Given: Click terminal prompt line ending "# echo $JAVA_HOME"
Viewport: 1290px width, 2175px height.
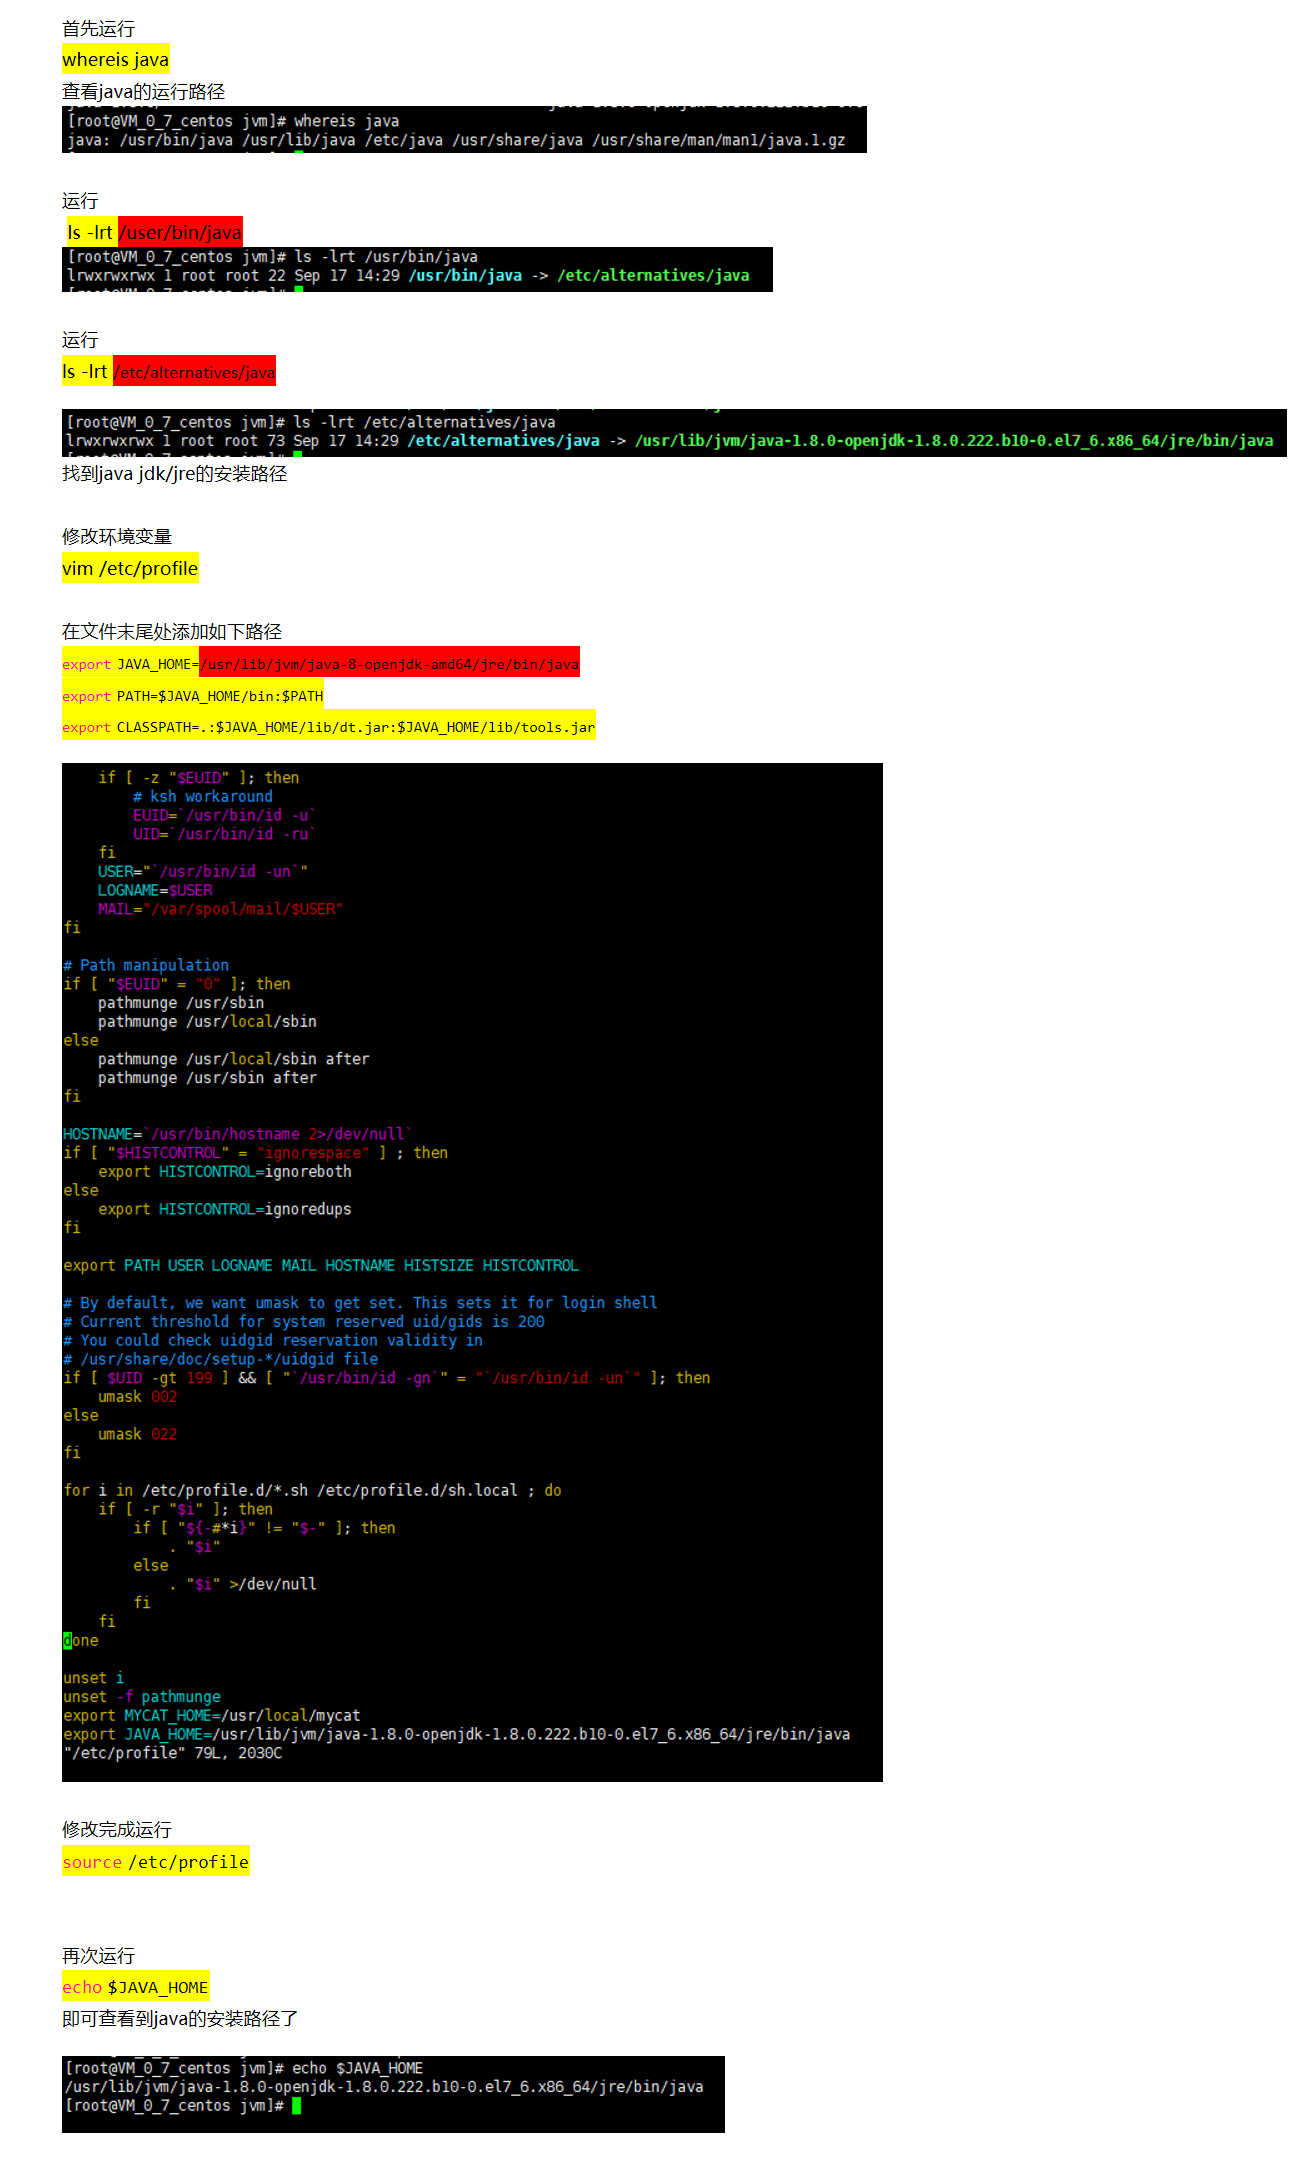Looking at the screenshot, I should [x=244, y=2068].
